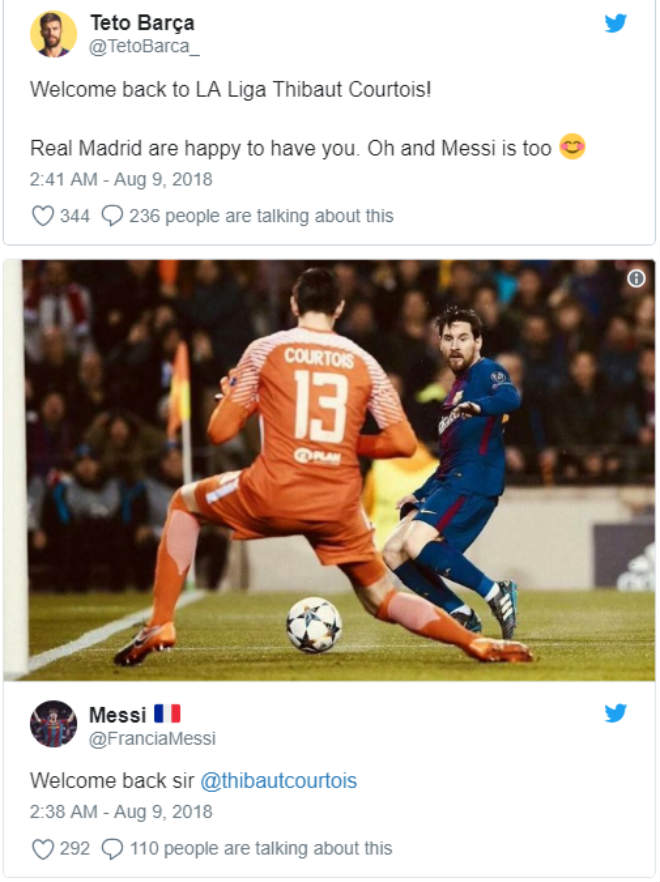View 236 people are talking about this

point(261,216)
